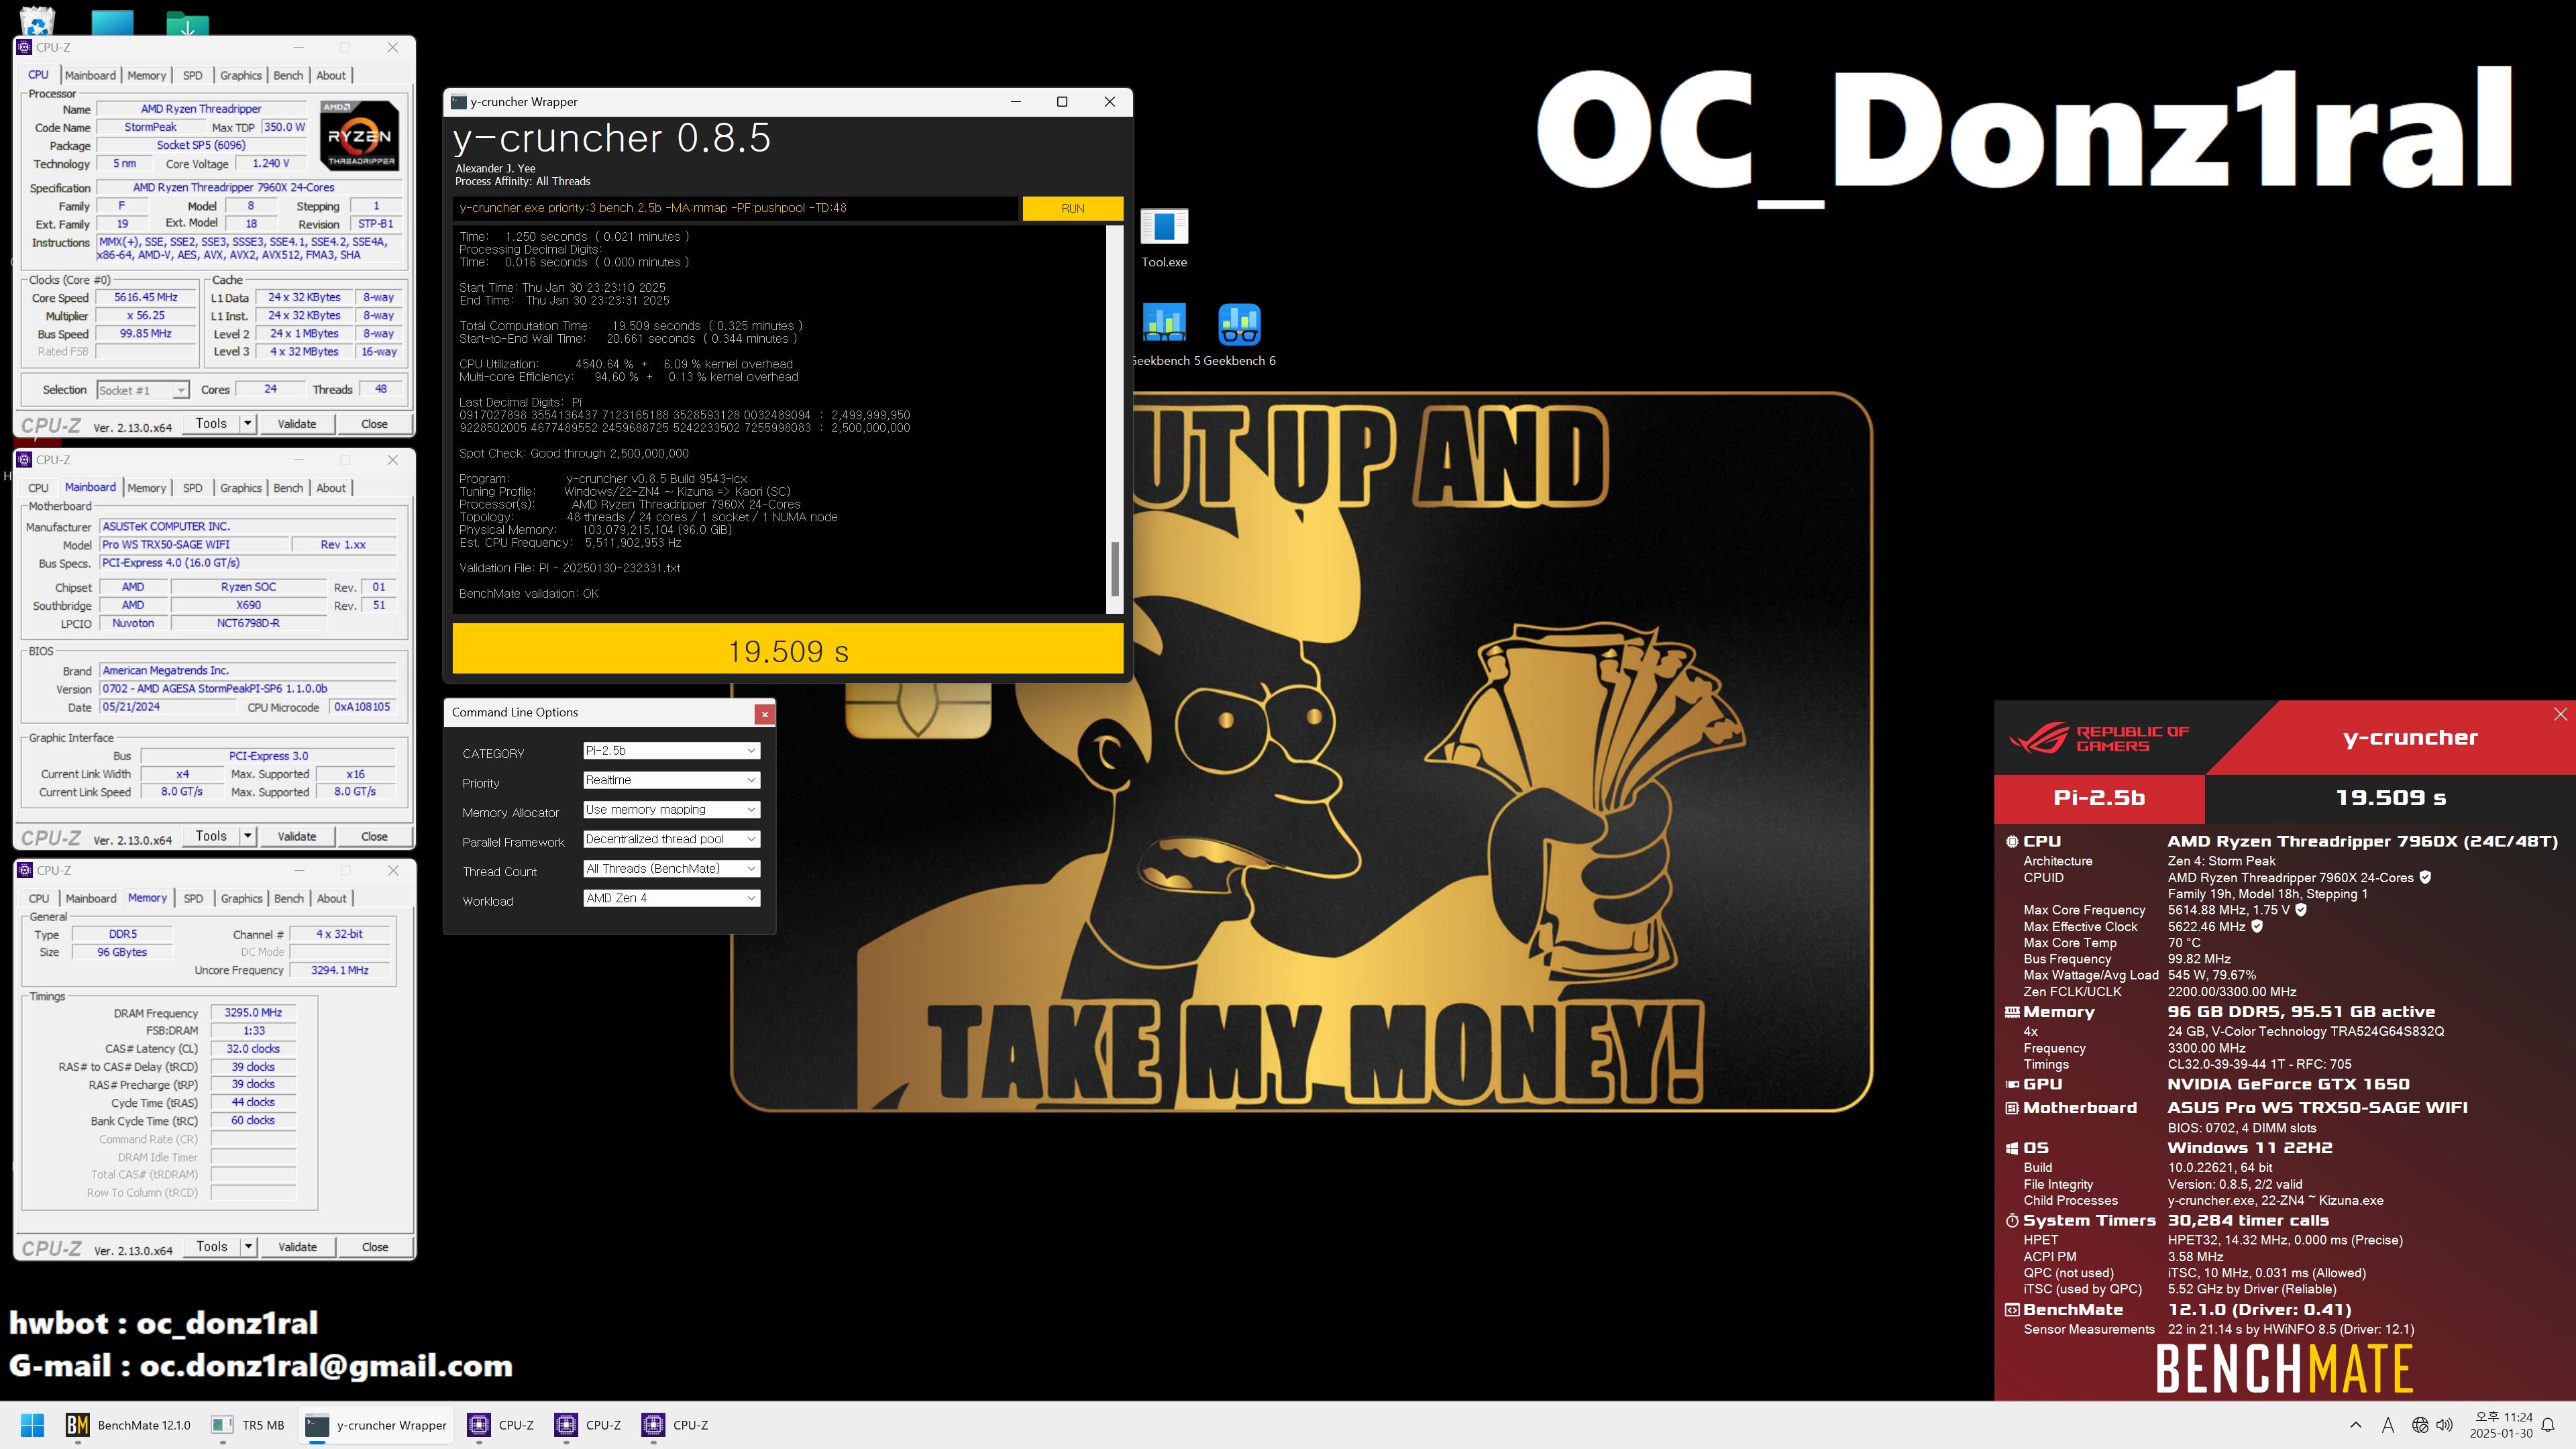Click Tools button in Memory window

[x=212, y=1247]
